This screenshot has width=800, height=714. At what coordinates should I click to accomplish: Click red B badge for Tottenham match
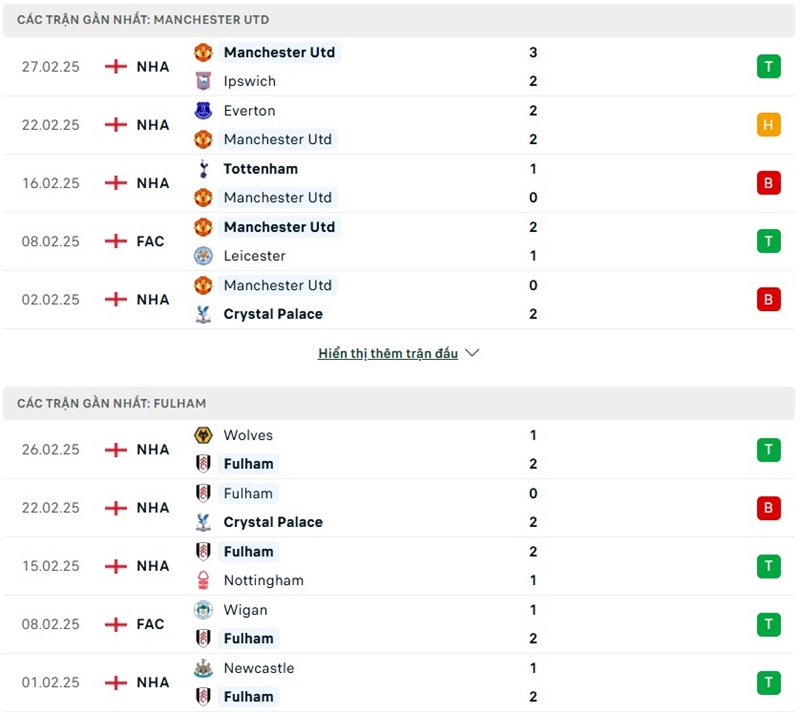pyautogui.click(x=768, y=183)
